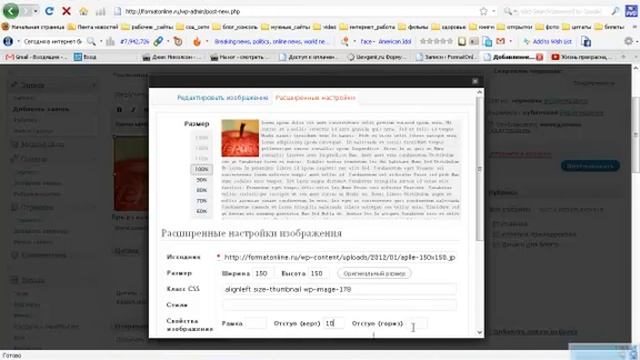640x360 pixels.
Task: Stop loading with the red X icon
Action: coord(66,11)
